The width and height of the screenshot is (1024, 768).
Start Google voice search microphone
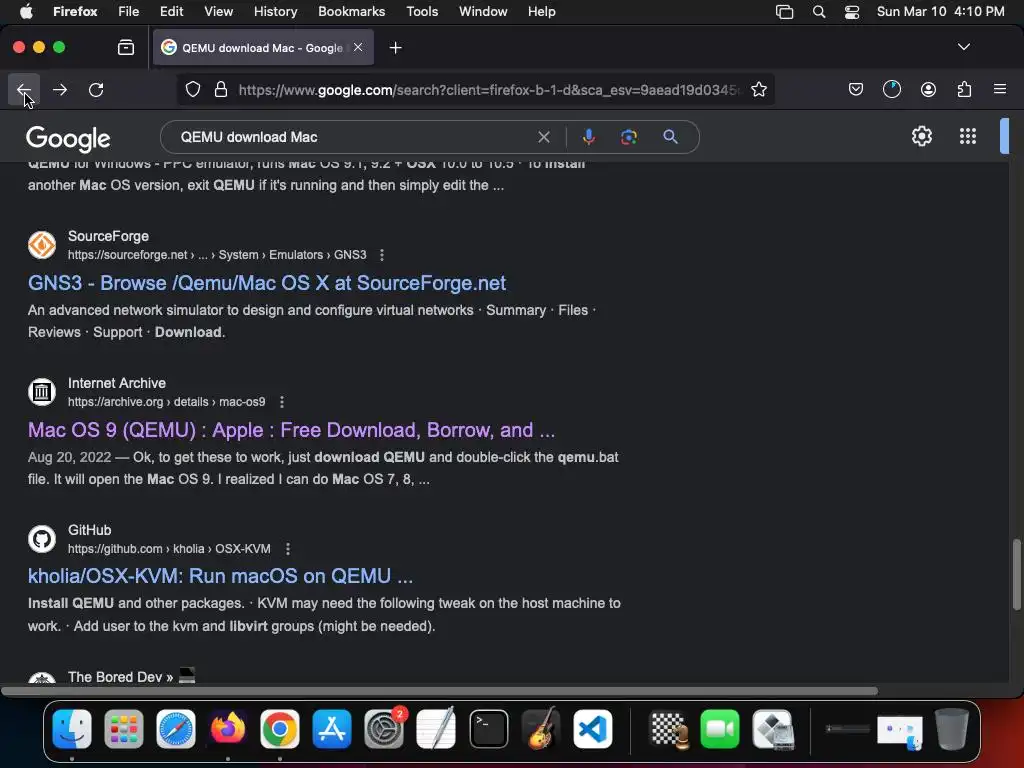(x=588, y=136)
